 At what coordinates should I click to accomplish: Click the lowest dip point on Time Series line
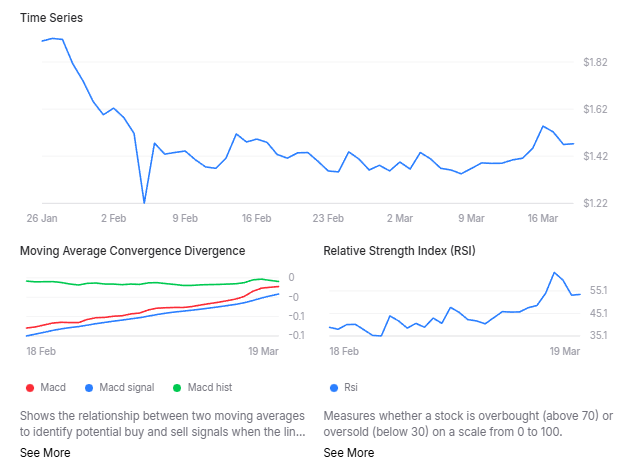(144, 203)
